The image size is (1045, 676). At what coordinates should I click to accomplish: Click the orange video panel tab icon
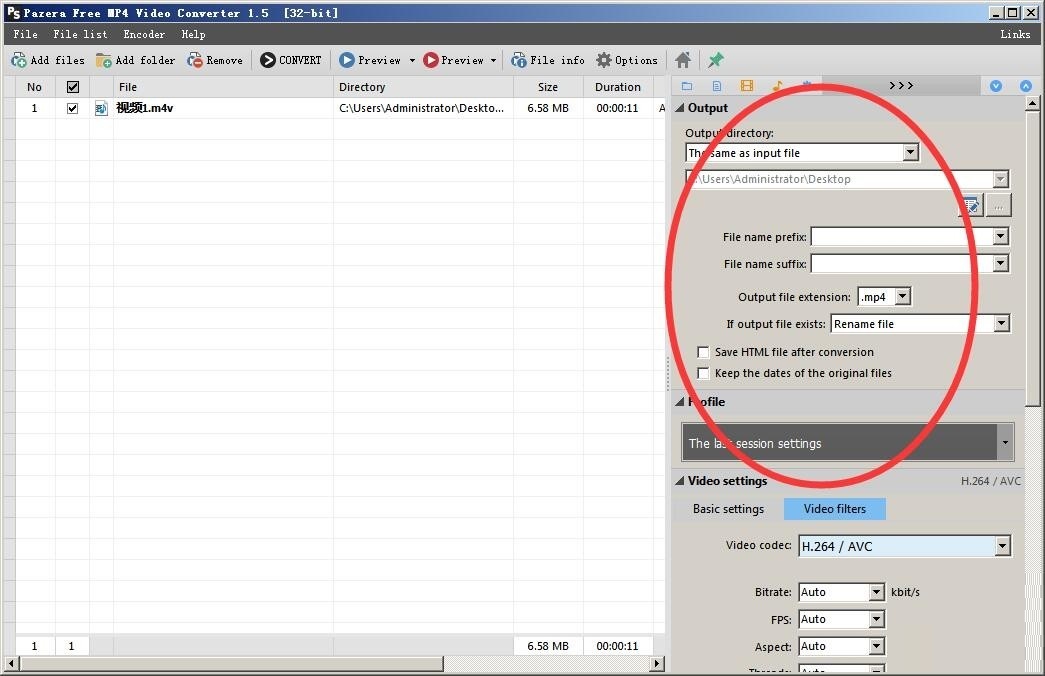click(x=746, y=86)
